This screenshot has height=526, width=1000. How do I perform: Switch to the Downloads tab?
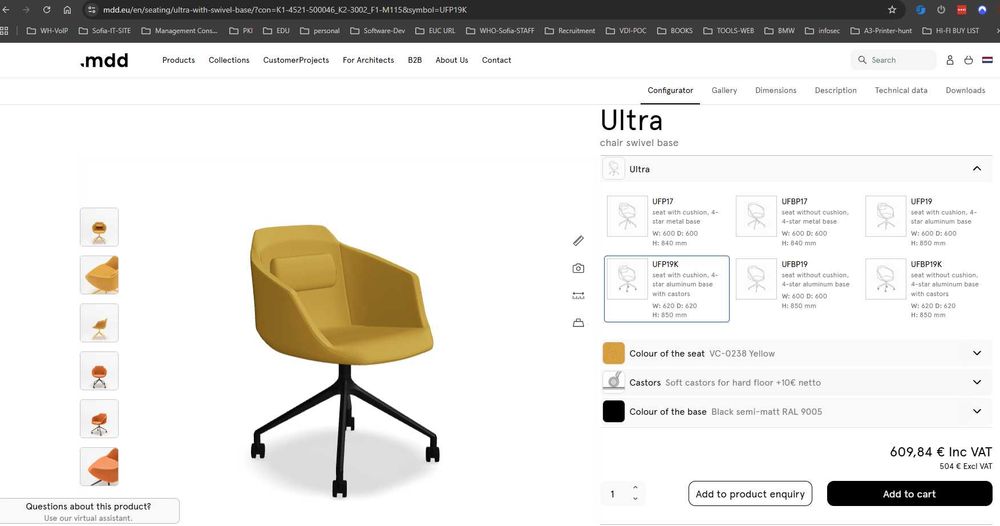965,91
